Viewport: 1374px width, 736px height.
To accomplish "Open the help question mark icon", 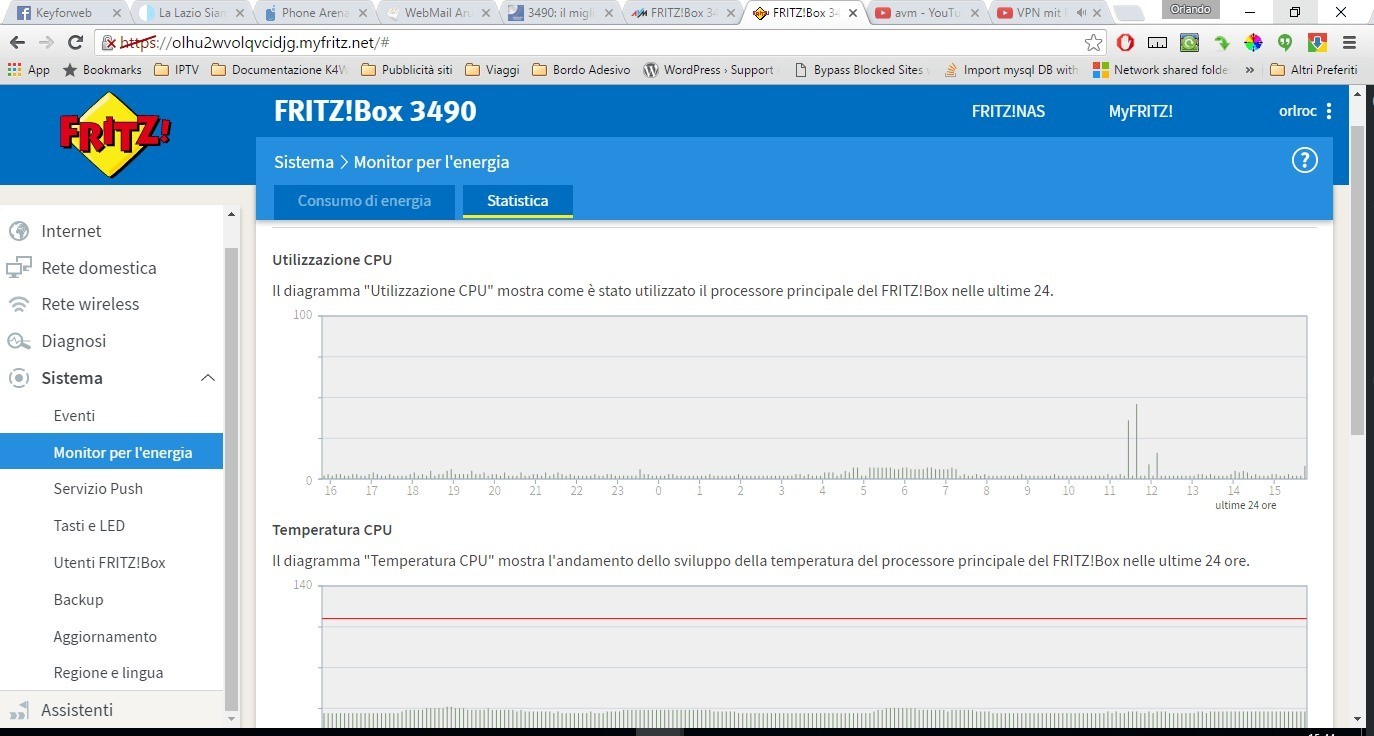I will [x=1304, y=161].
